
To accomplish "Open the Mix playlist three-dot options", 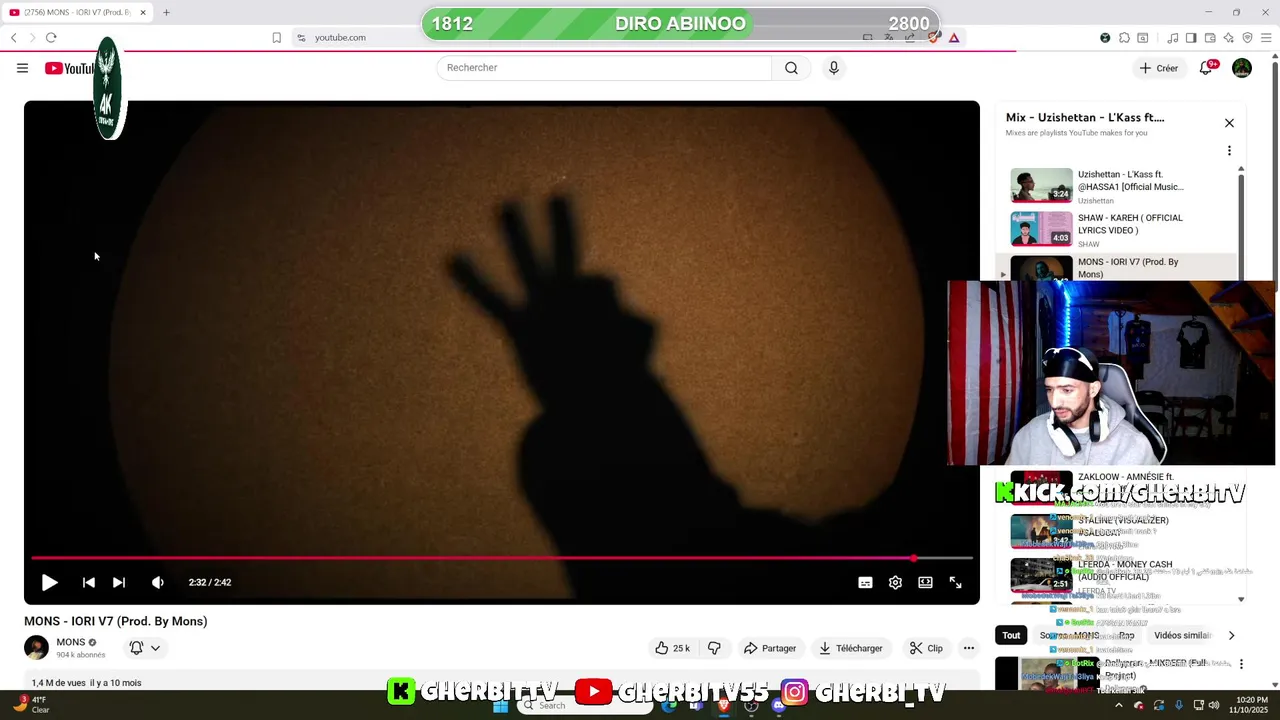I will coord(1229,151).
